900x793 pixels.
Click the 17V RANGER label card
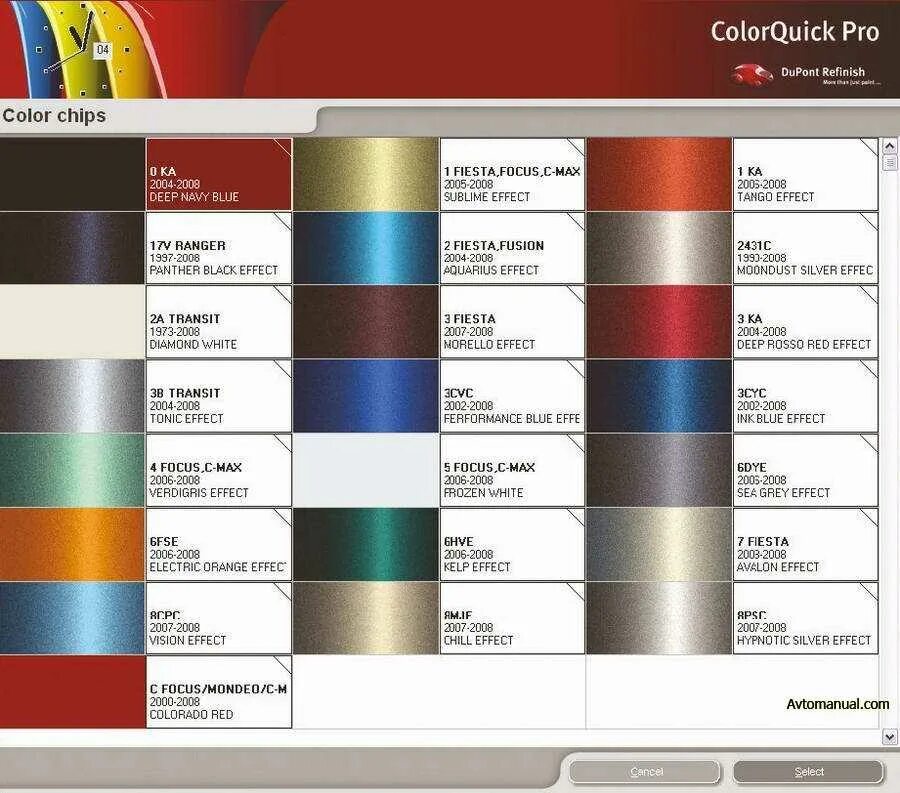pyautogui.click(x=219, y=248)
